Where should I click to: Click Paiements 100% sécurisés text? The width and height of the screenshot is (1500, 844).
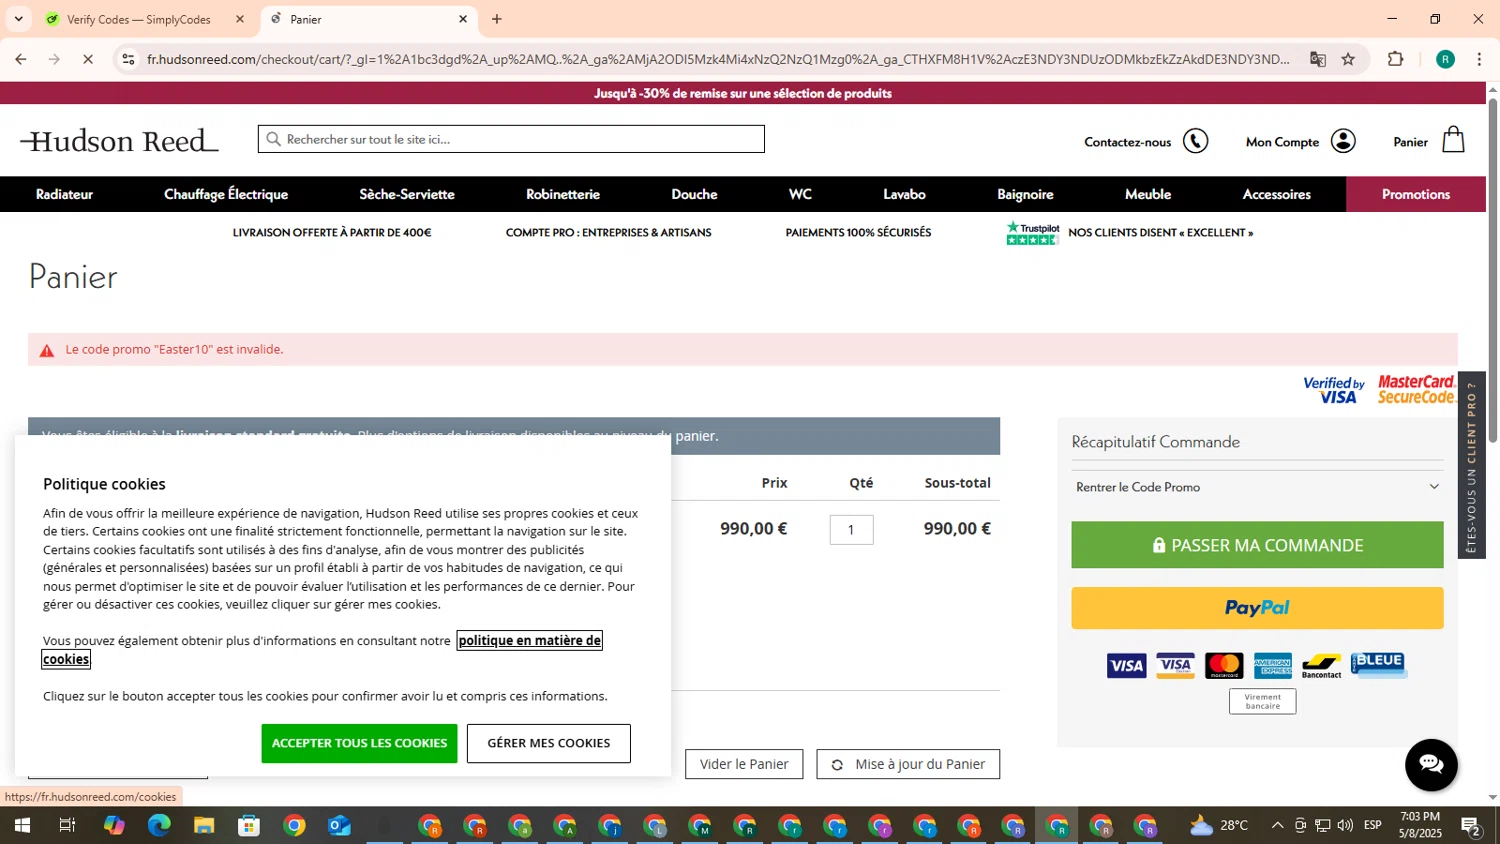[858, 232]
